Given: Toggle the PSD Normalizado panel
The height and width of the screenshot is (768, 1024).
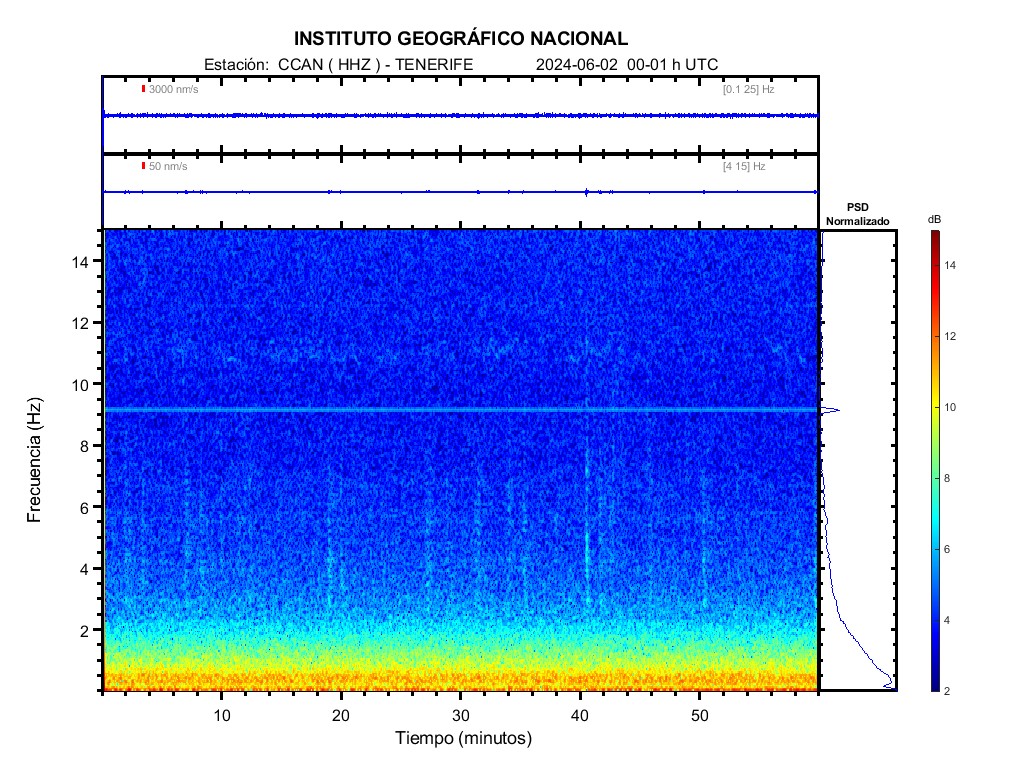Looking at the screenshot, I should click(858, 460).
